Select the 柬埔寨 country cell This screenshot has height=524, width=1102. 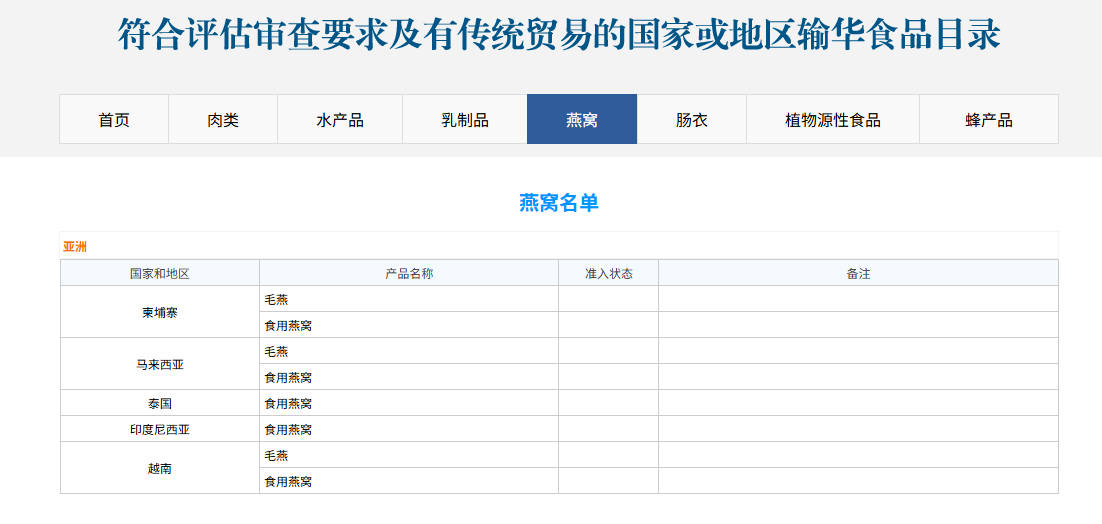(x=160, y=312)
